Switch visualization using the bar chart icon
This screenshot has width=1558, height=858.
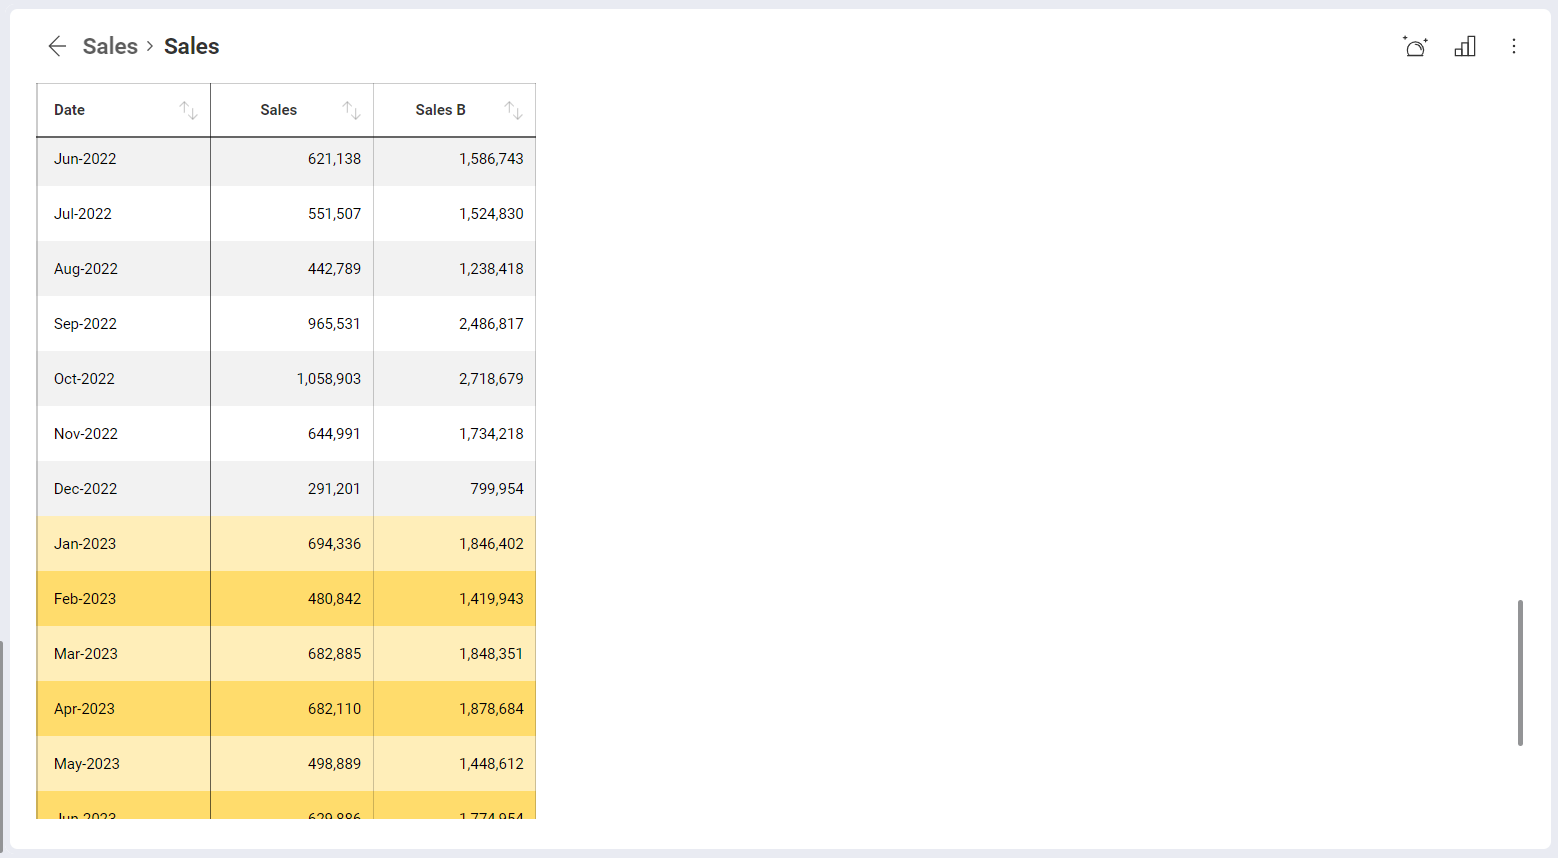[1465, 46]
